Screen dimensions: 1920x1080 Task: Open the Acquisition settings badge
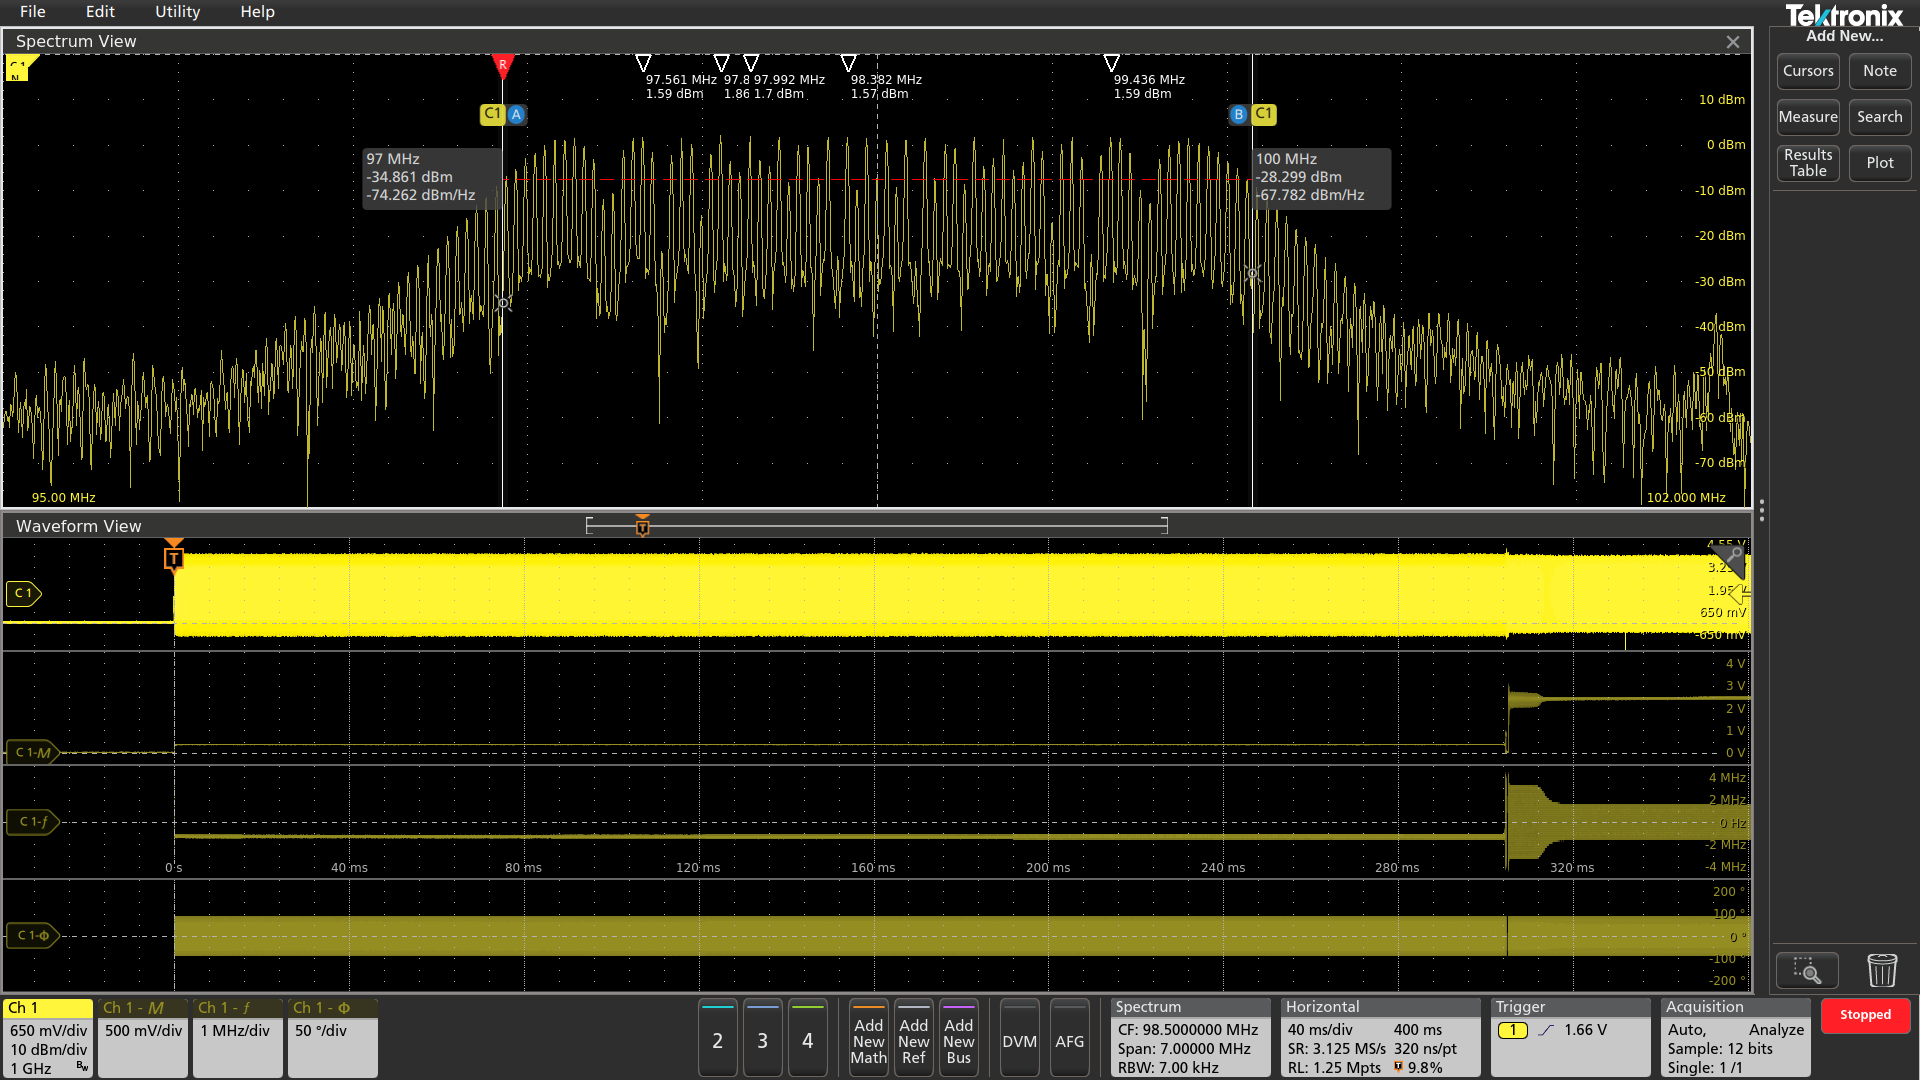pos(1735,1038)
